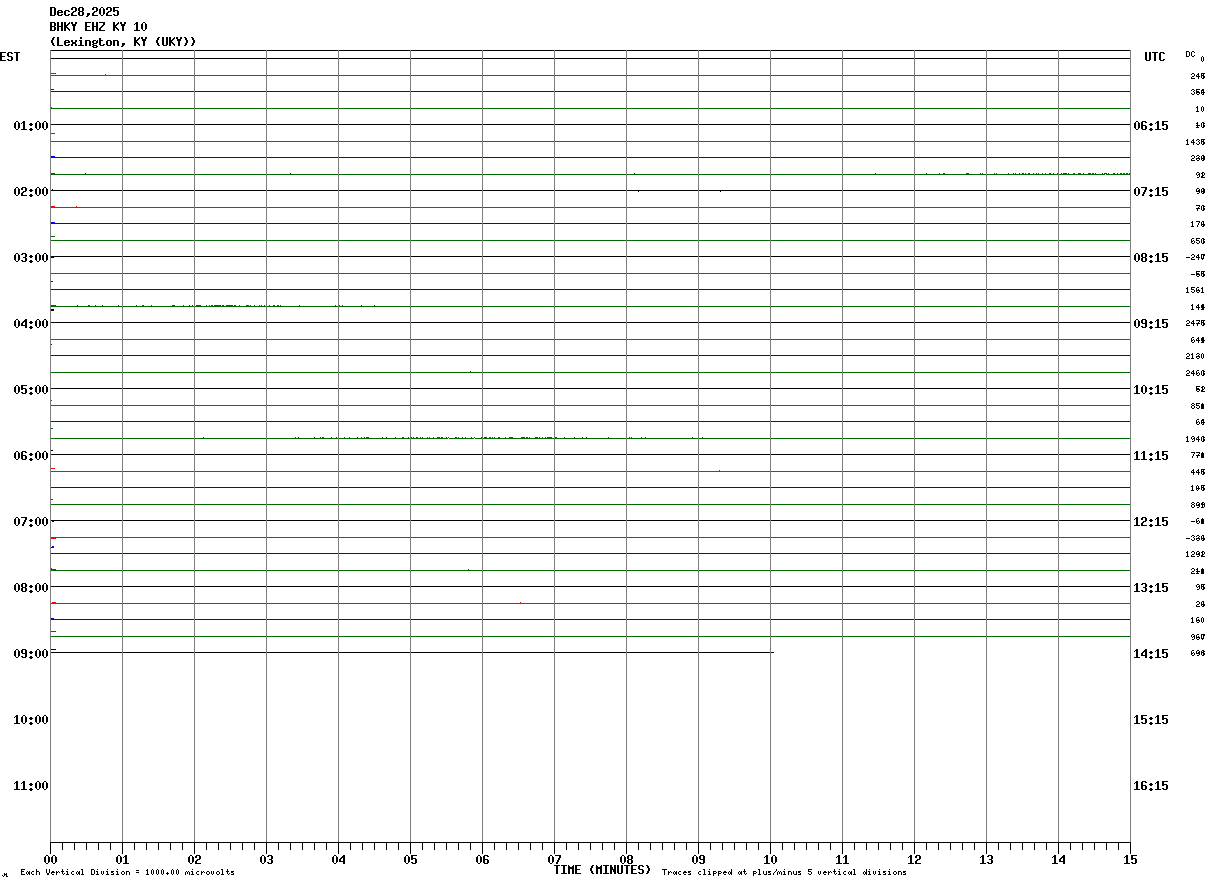Click the red marker on 08:15 trace
Image resolution: width=1210 pixels, height=886 pixels.
[x=520, y=603]
